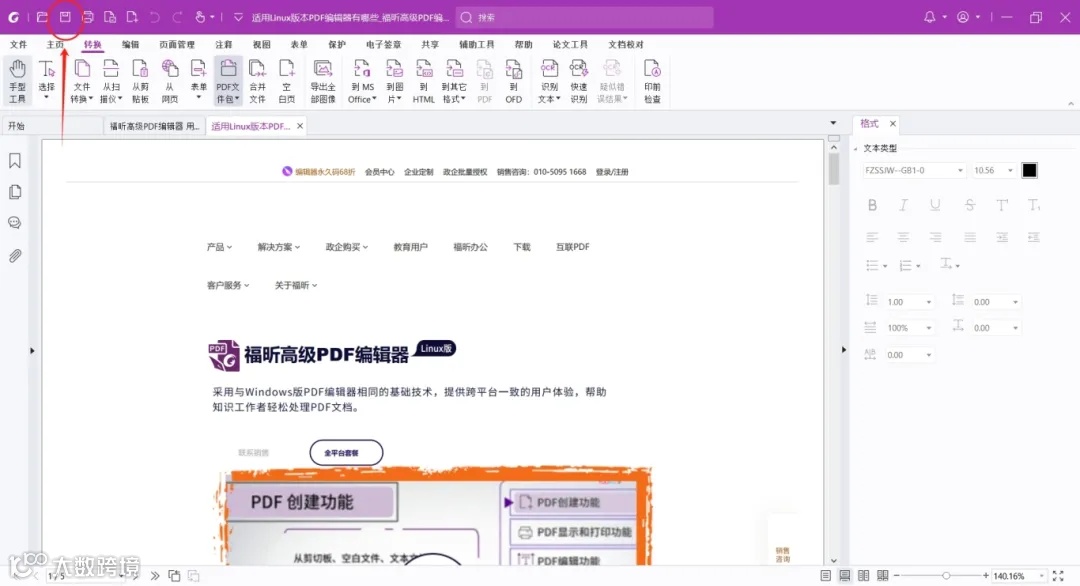Click the 下载 link in the page
The image size is (1080, 586).
[522, 247]
